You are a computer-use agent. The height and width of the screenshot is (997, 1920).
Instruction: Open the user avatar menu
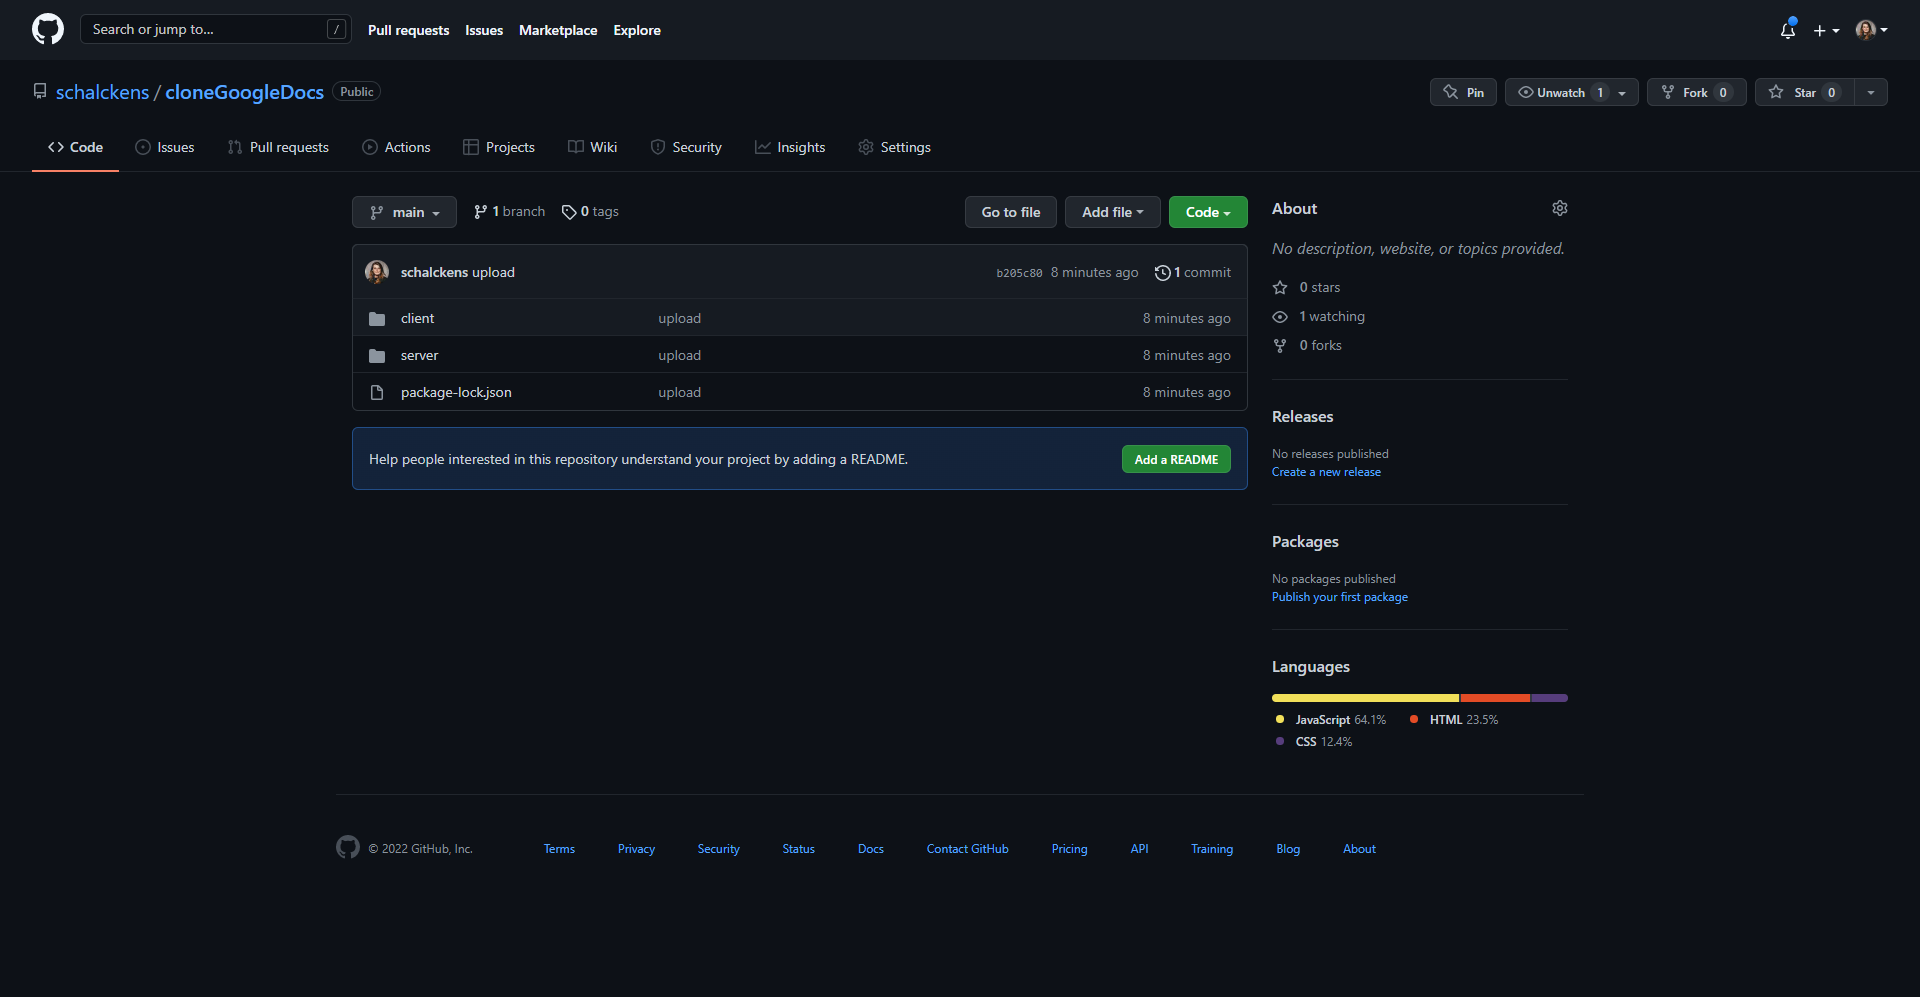(x=1871, y=30)
